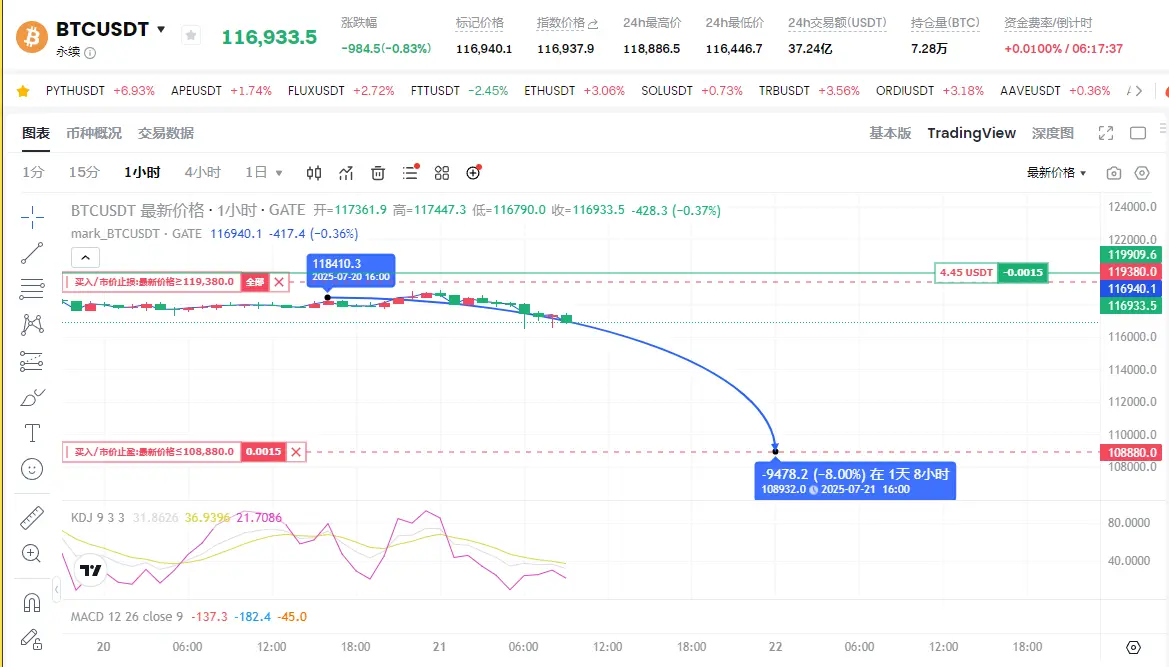1169x667 pixels.
Task: Click the 指数价格 label
Action: point(561,23)
